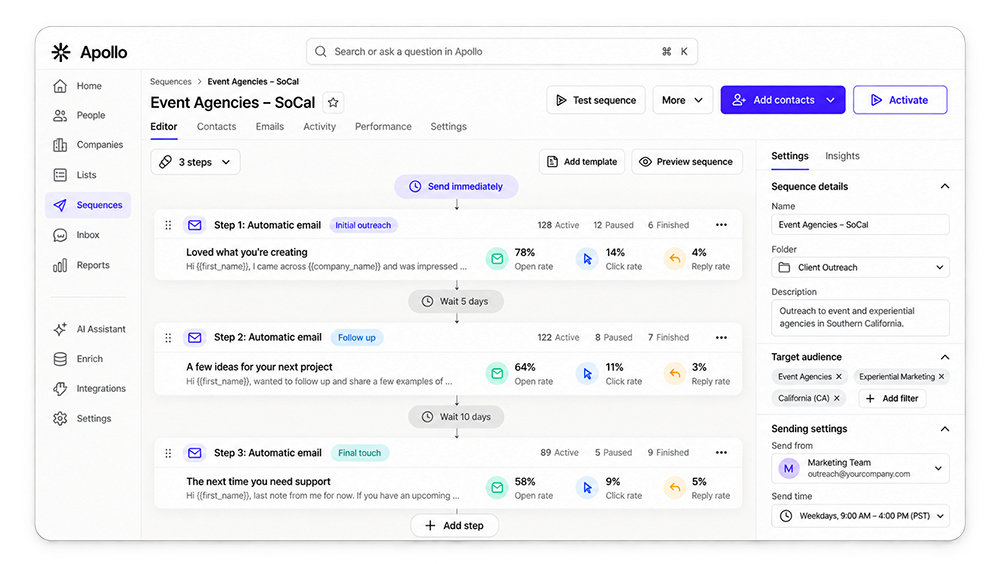Viewport: 1000px width, 564px height.
Task: Click the Step 1 drag handle
Action: coord(168,225)
